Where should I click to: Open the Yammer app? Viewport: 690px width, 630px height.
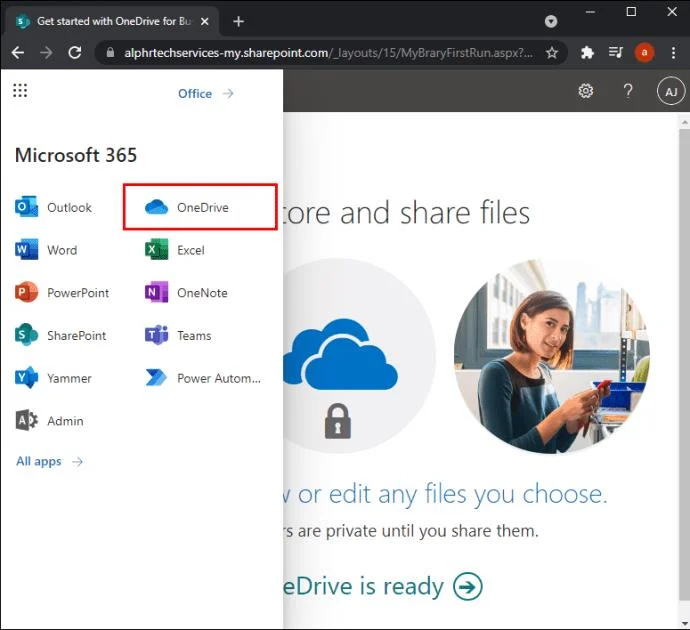pos(54,378)
